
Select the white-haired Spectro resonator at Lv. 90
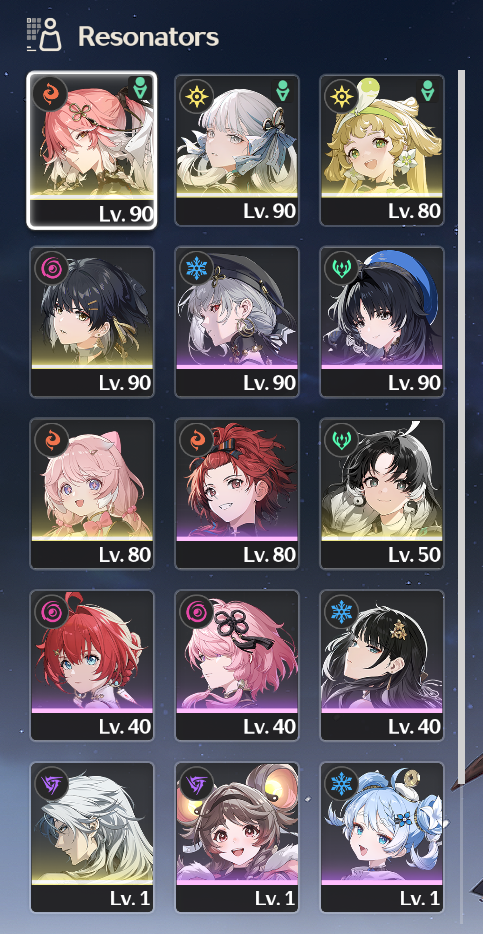(x=237, y=150)
